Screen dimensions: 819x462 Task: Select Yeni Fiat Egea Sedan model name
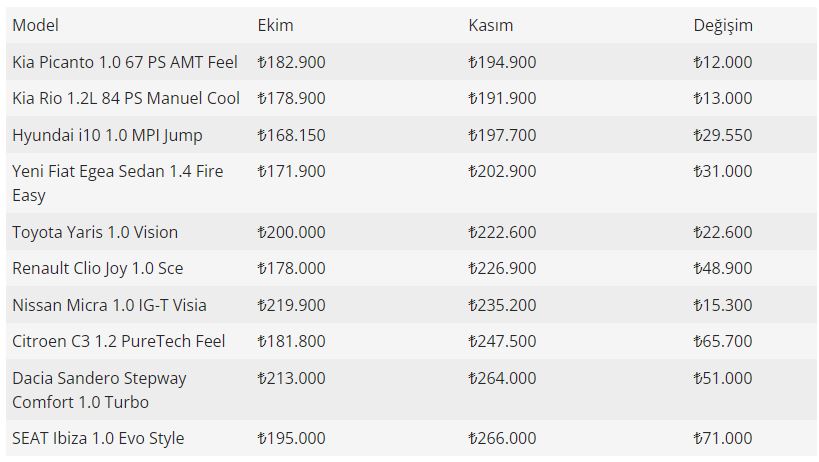click(118, 183)
